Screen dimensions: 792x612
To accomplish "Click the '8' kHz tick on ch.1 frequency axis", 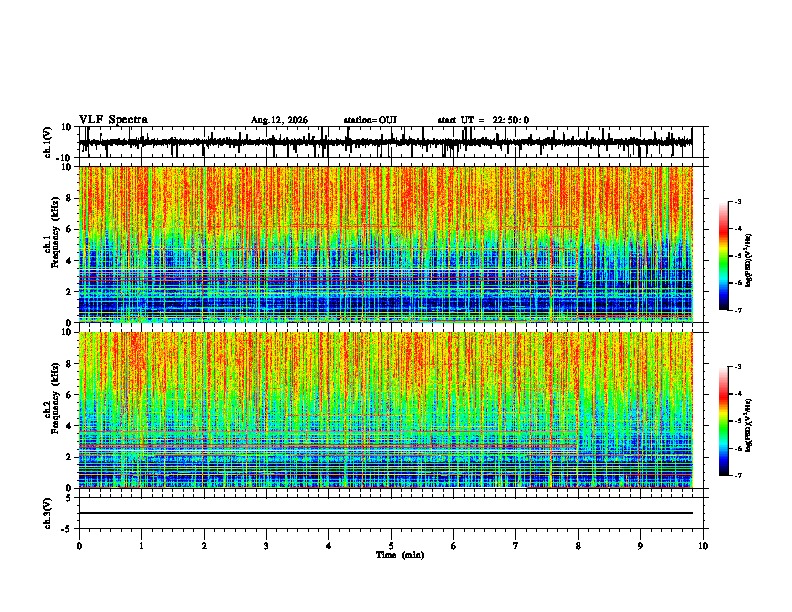I will [69, 198].
